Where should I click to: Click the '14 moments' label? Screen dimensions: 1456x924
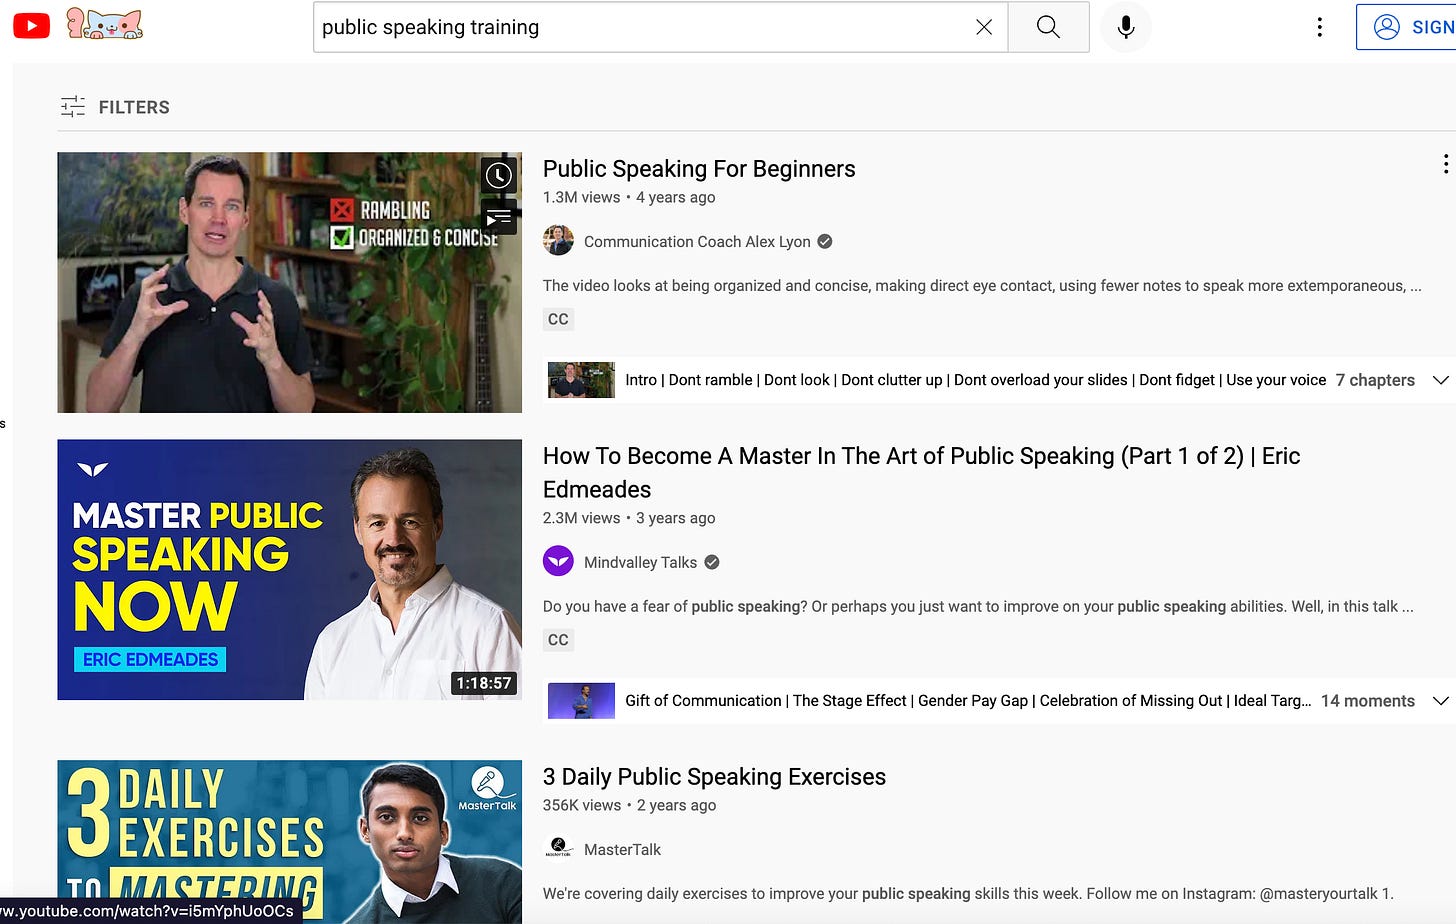(x=1368, y=701)
